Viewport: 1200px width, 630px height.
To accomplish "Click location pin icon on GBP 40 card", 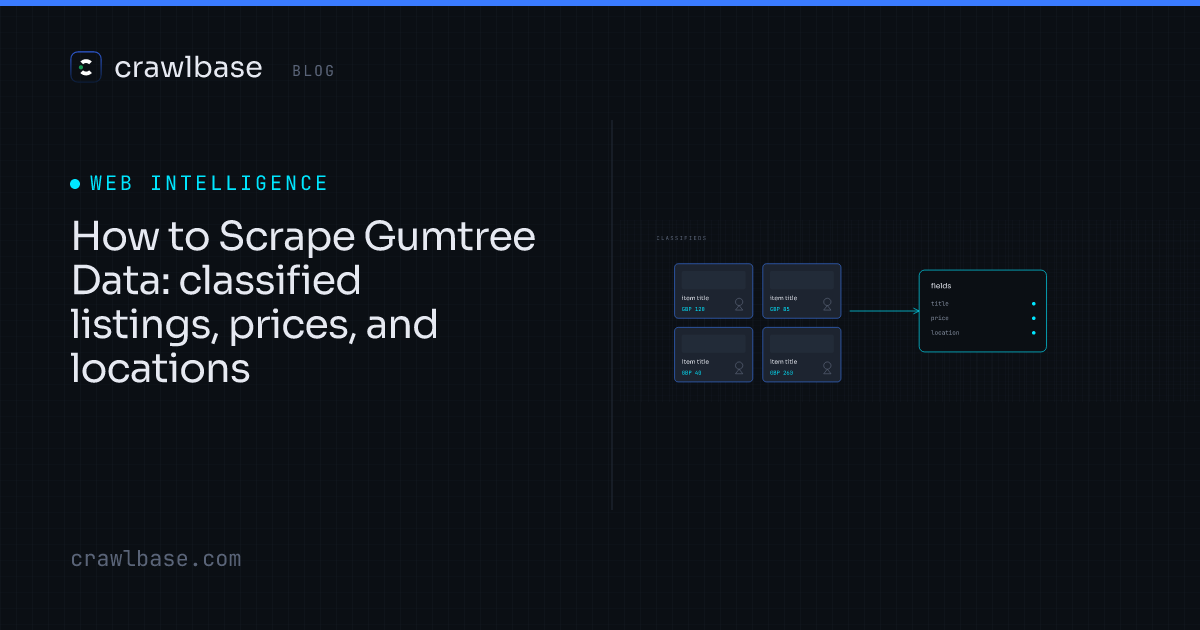I will click(739, 368).
